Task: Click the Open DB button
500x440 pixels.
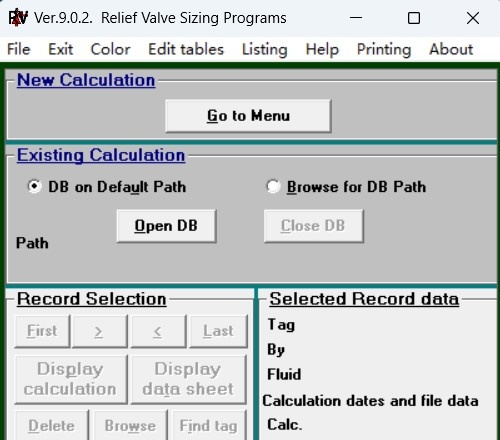Action: (x=166, y=226)
